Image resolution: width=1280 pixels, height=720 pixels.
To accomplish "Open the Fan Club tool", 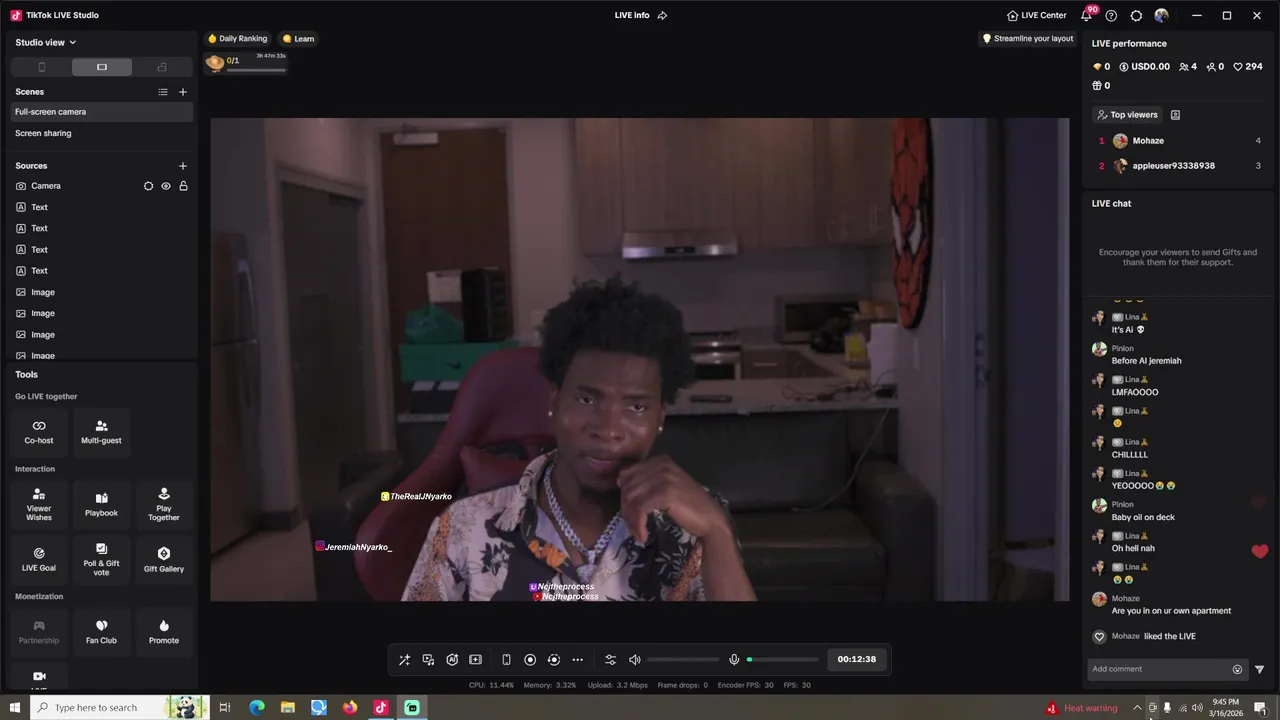I will tap(101, 632).
